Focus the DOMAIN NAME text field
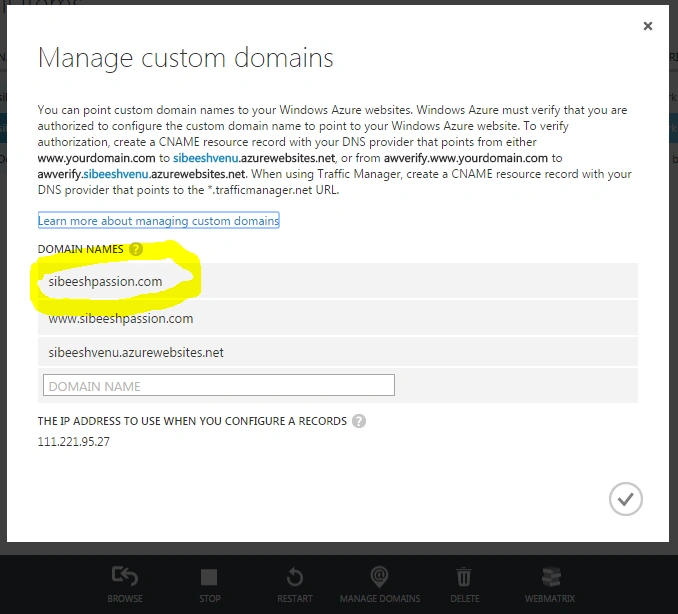This screenshot has width=678, height=614. pyautogui.click(x=219, y=385)
